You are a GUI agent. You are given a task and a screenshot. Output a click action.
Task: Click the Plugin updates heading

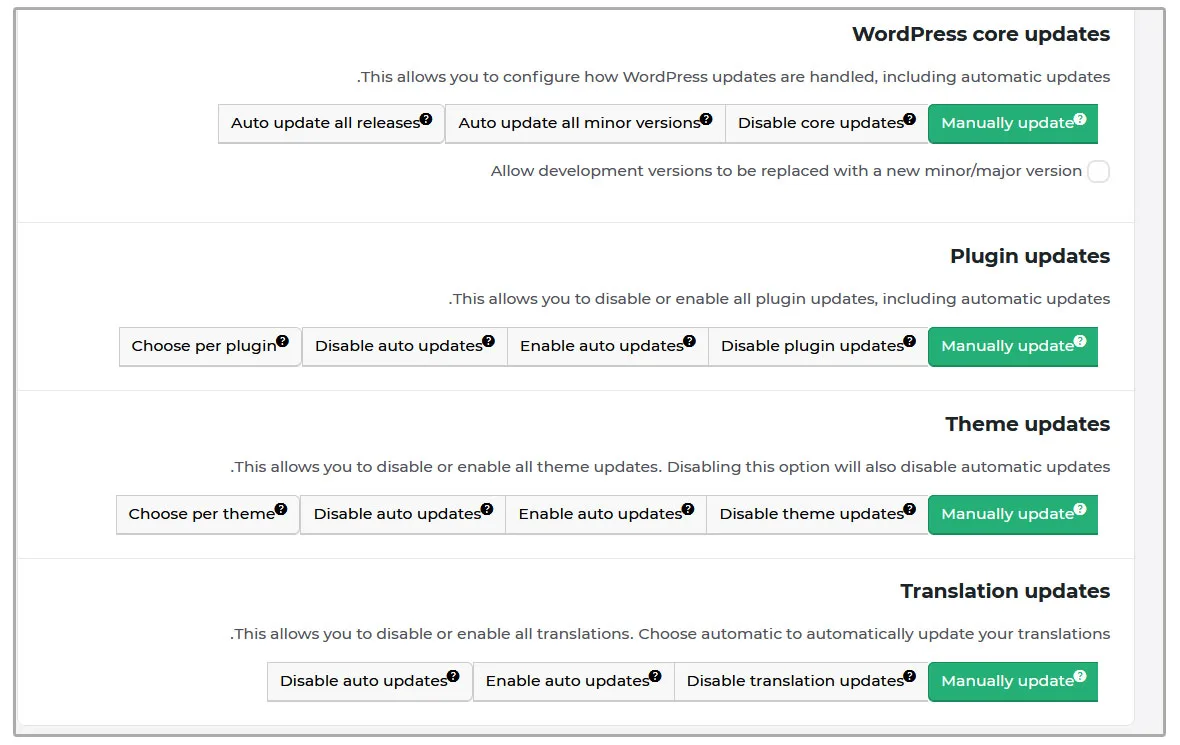point(1029,257)
